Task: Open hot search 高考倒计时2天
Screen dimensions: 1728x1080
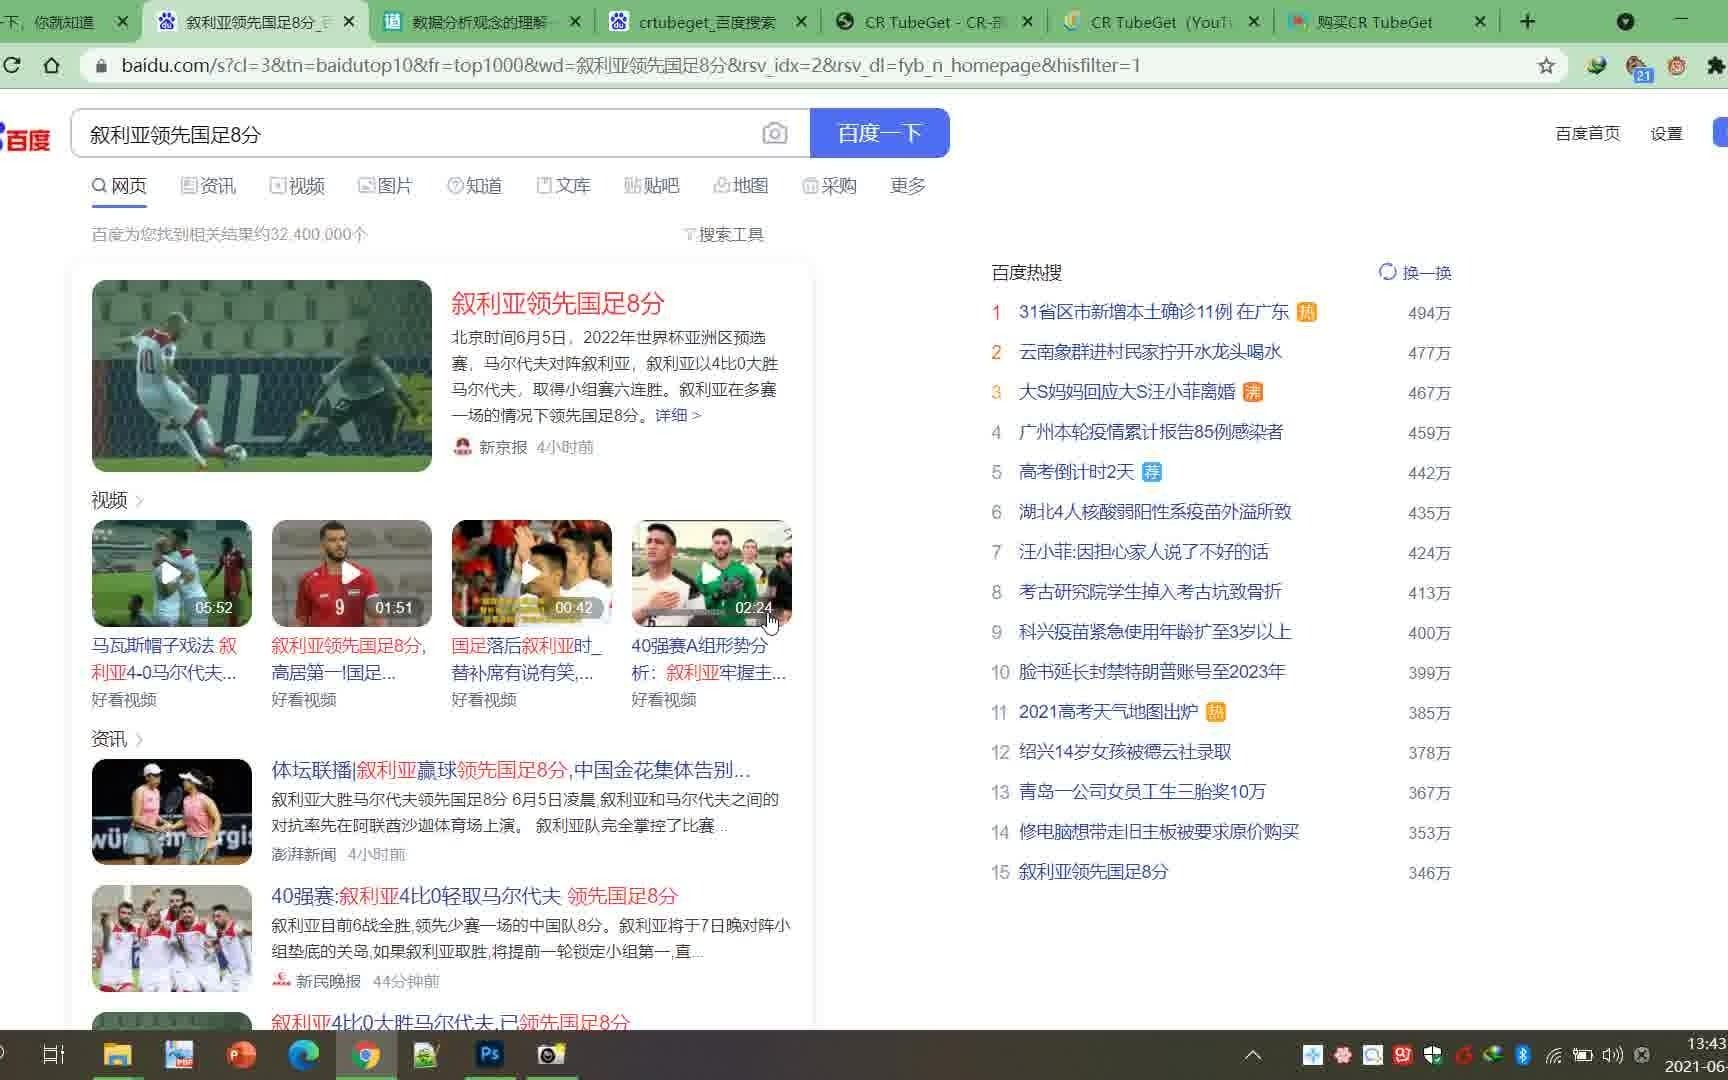Action: coord(1076,472)
